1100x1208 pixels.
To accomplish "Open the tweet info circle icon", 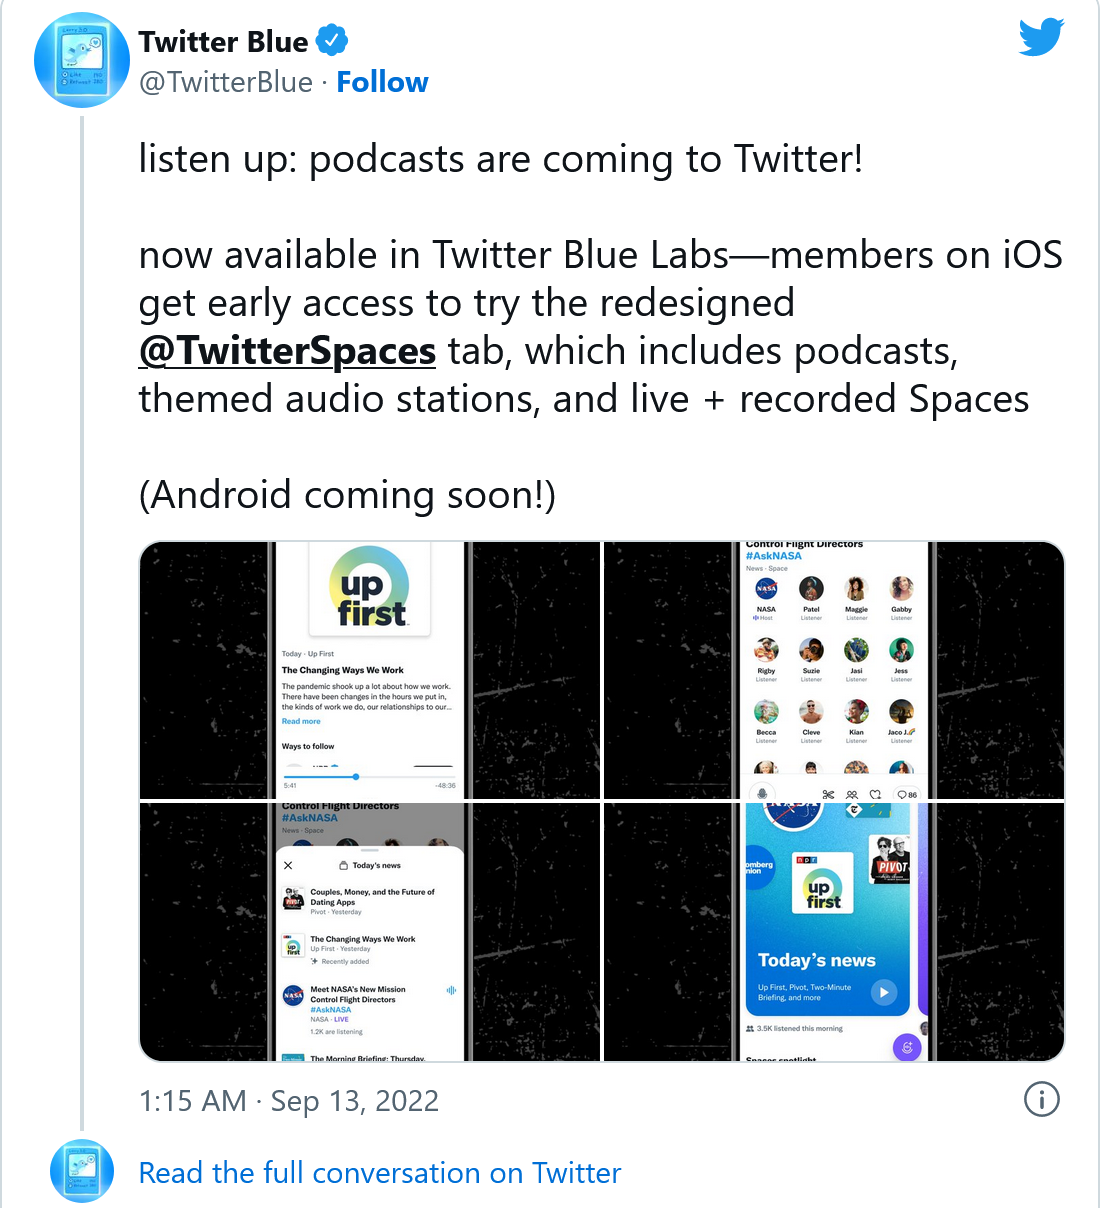I will tap(1042, 1100).
